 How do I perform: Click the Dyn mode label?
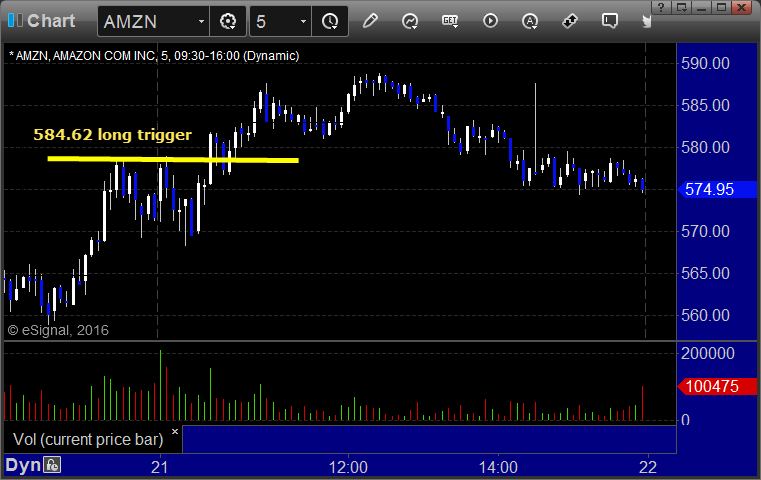point(23,465)
